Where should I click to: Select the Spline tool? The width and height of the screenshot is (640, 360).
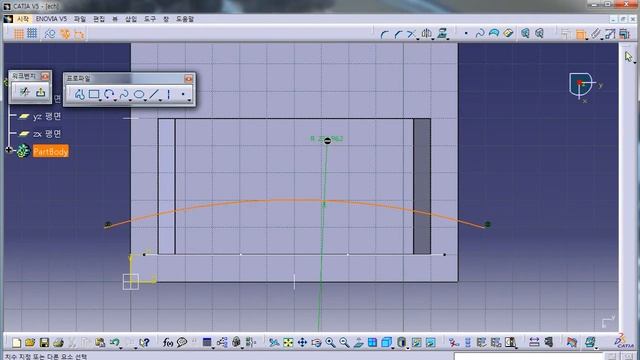[124, 95]
